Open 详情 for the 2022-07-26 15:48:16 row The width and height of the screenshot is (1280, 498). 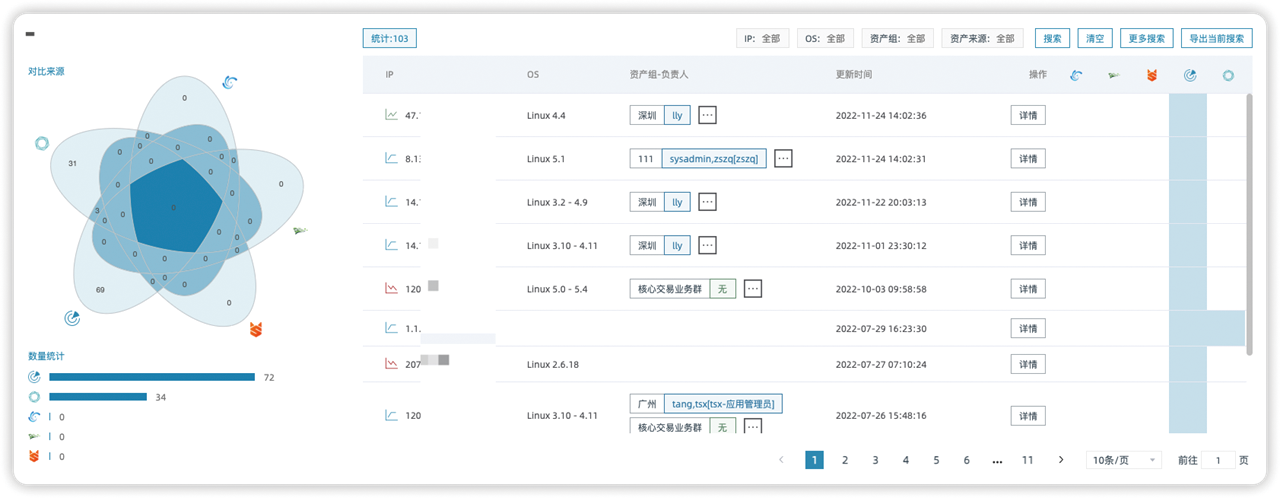(1028, 415)
